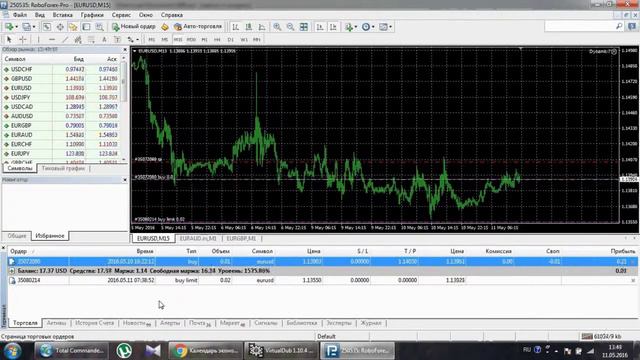Open the Графики menu

coord(92,15)
